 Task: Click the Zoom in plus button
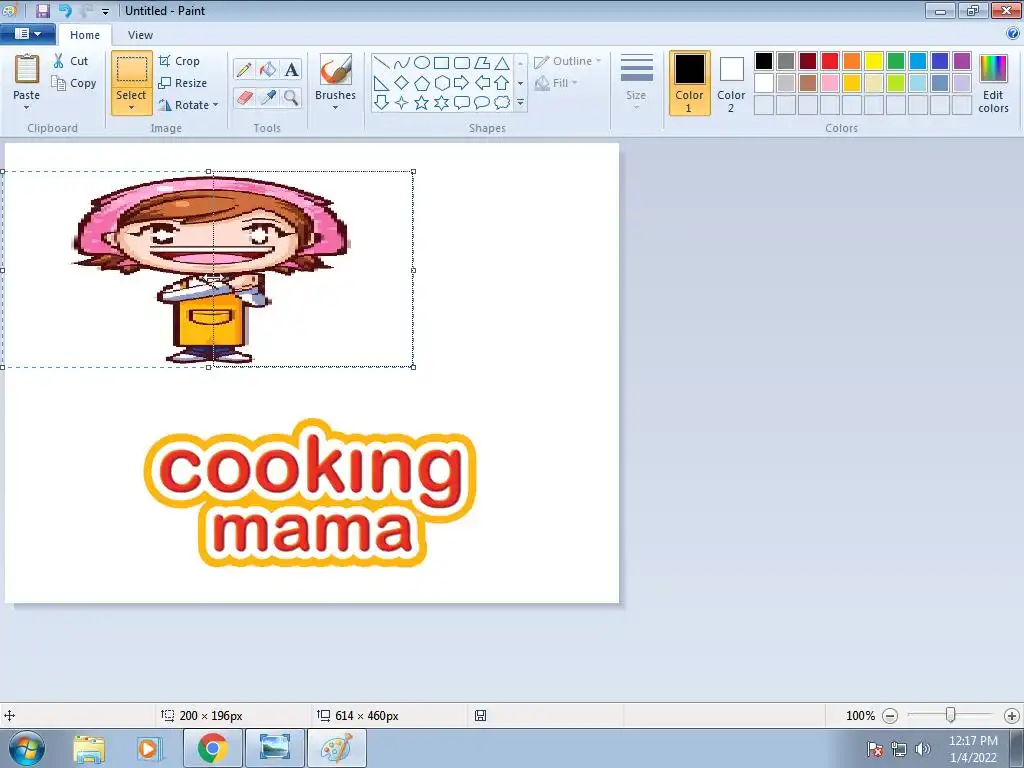1012,716
